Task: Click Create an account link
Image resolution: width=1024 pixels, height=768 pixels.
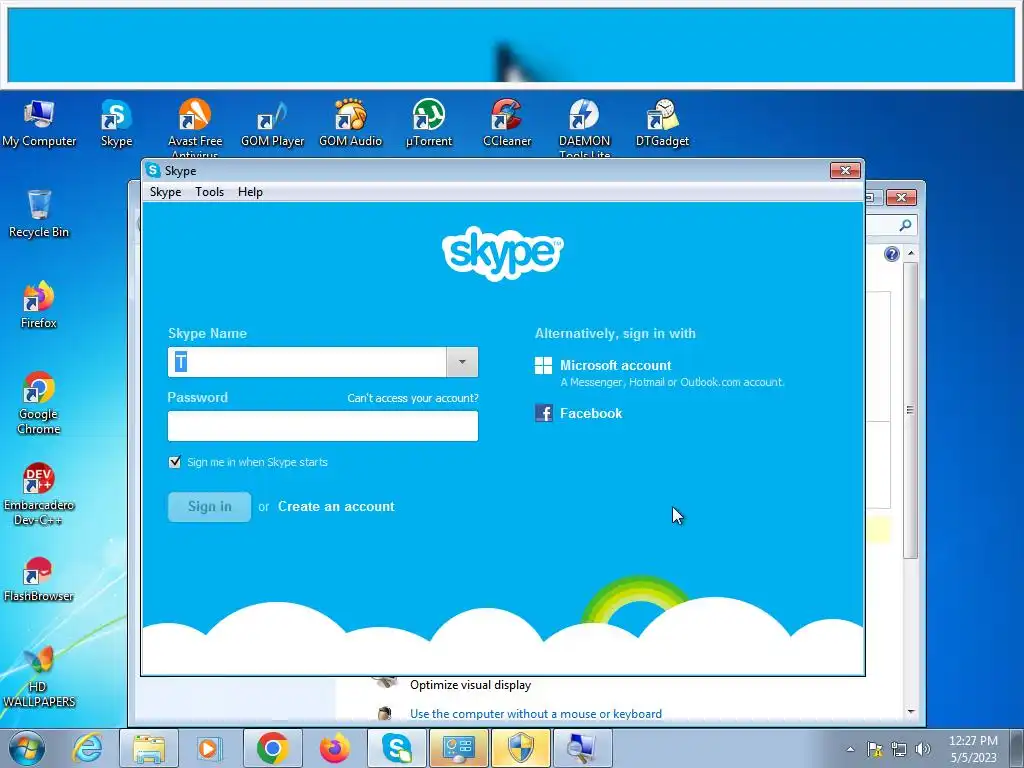Action: pyautogui.click(x=336, y=507)
